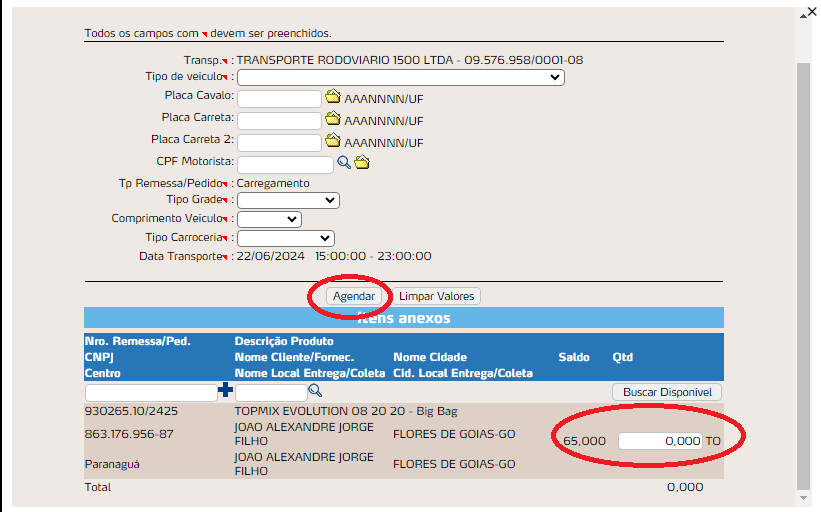Viewport: 821px width, 512px height.
Task: Click the Itens anexos section header
Action: tap(404, 318)
